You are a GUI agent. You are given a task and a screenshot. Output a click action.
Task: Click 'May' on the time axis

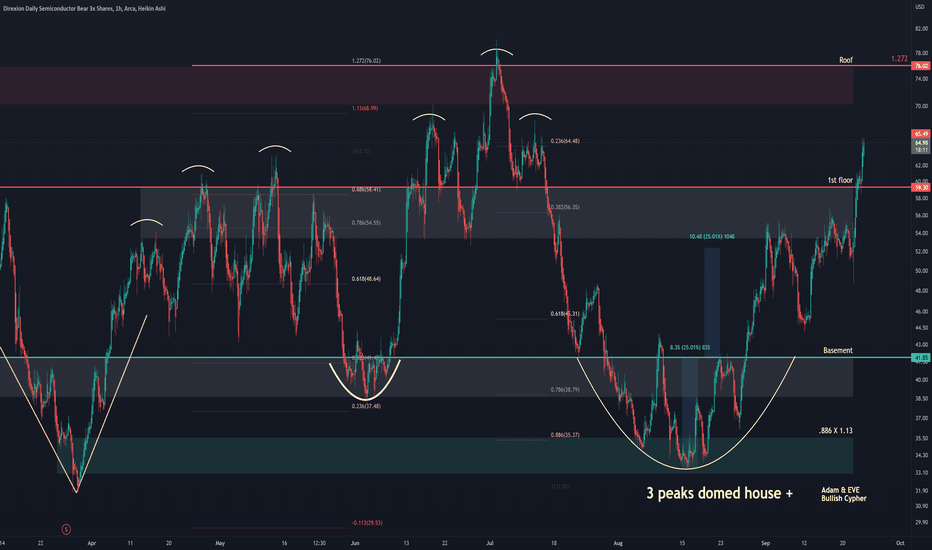[220, 543]
